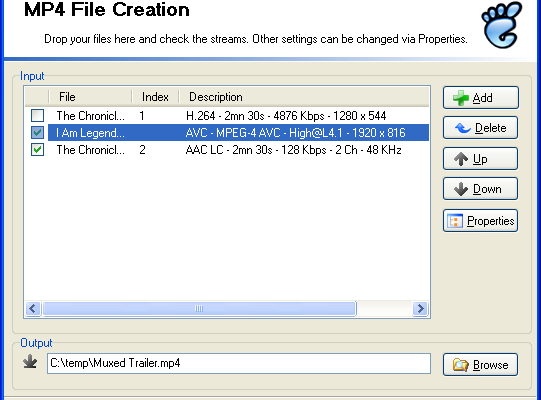Click the horizontal scrollbar thumb
The width and height of the screenshot is (541, 400).
point(199,309)
